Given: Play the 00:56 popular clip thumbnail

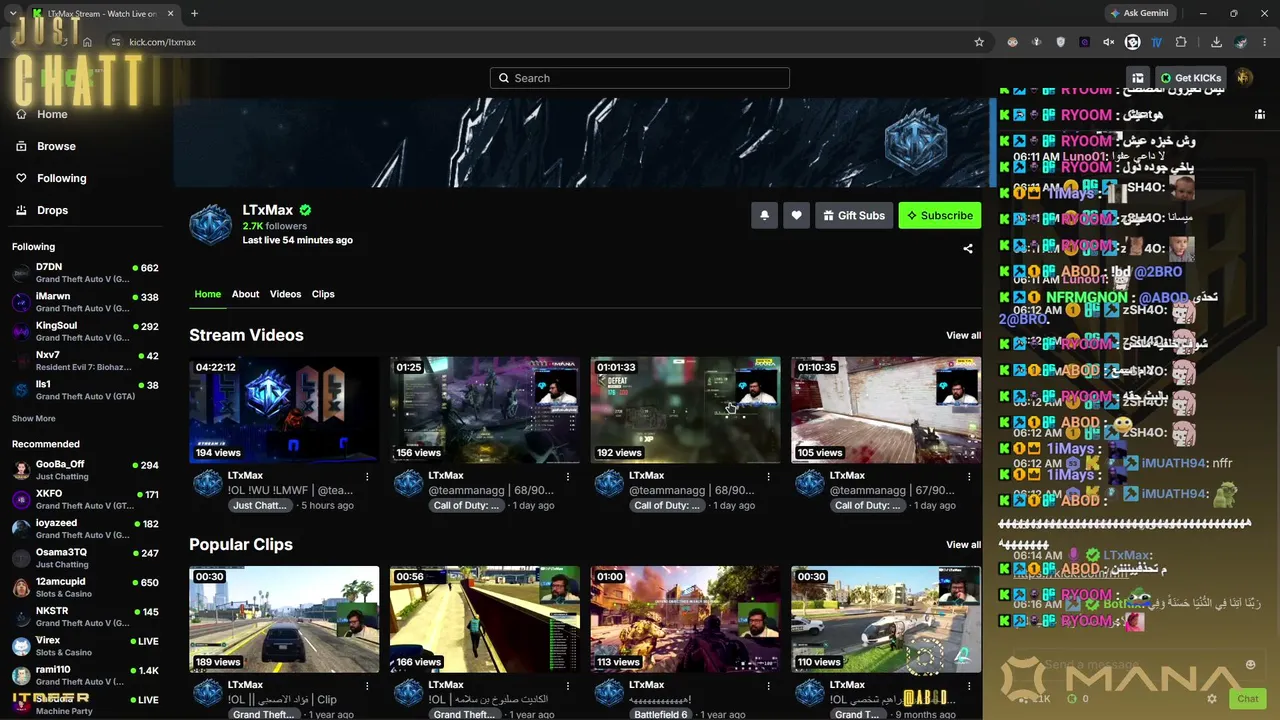Looking at the screenshot, I should 485,619.
